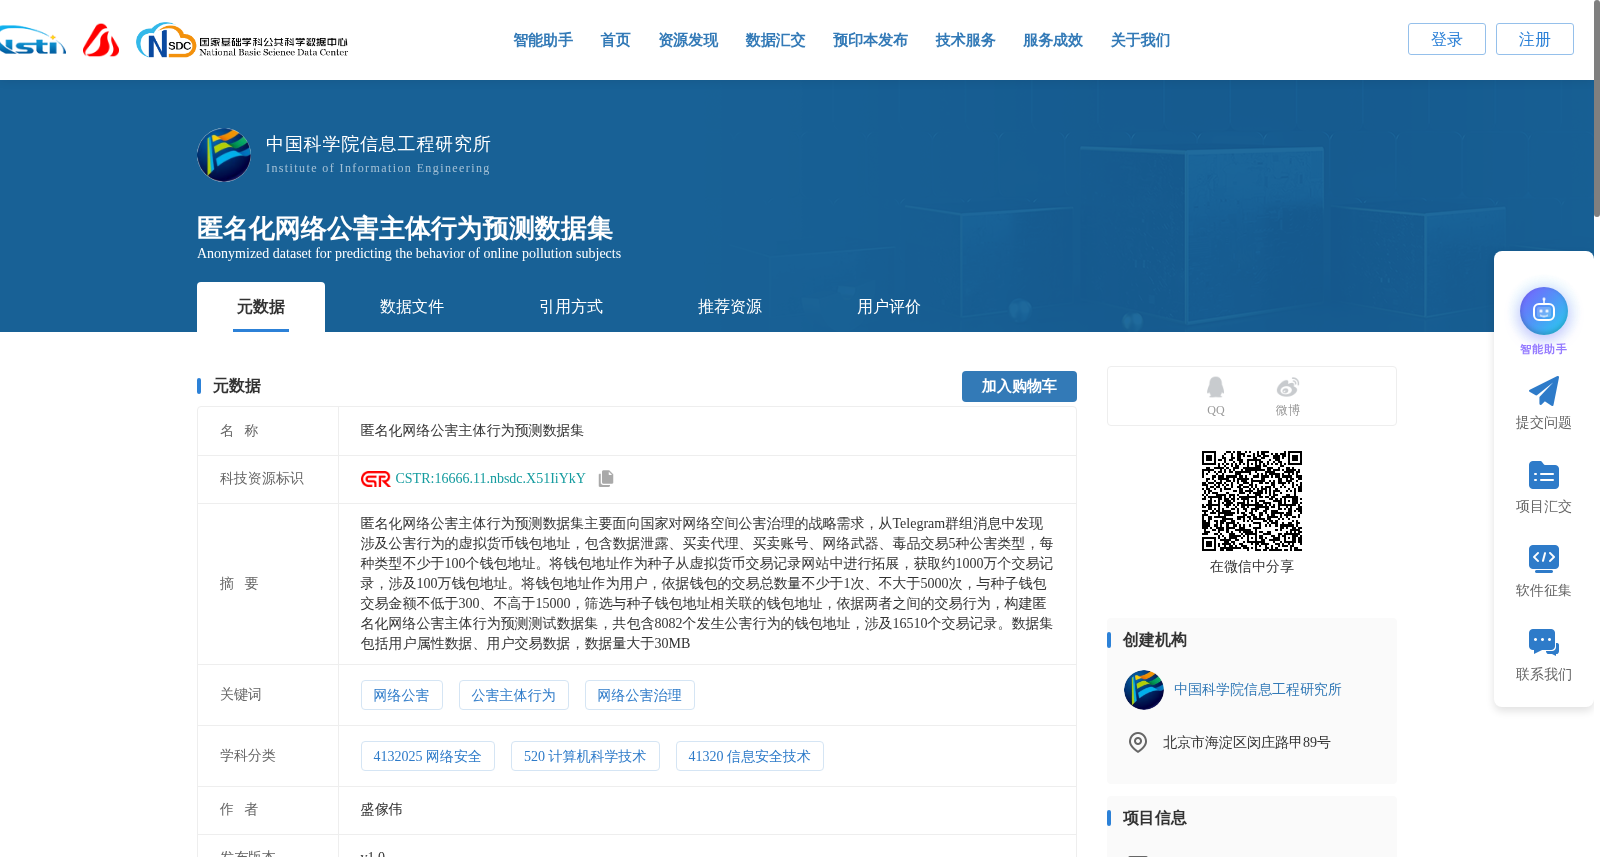Click the dataset title text in name row
Image resolution: width=1600 pixels, height=857 pixels.
click(472, 431)
